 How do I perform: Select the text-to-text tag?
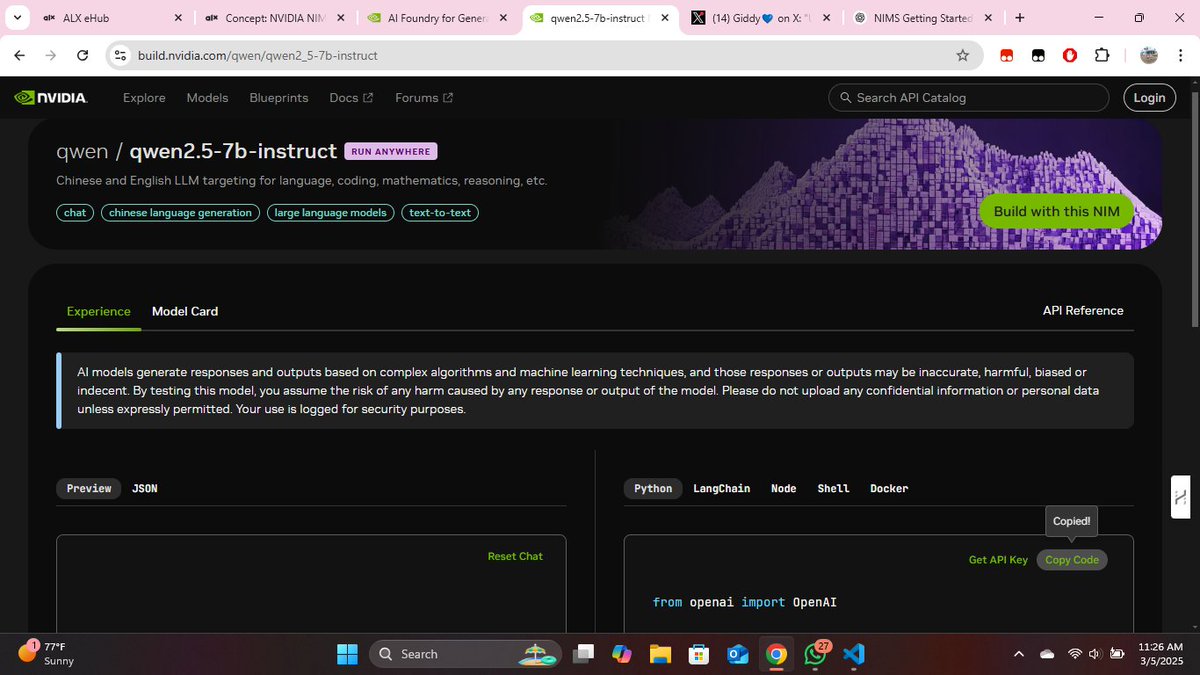coord(440,212)
